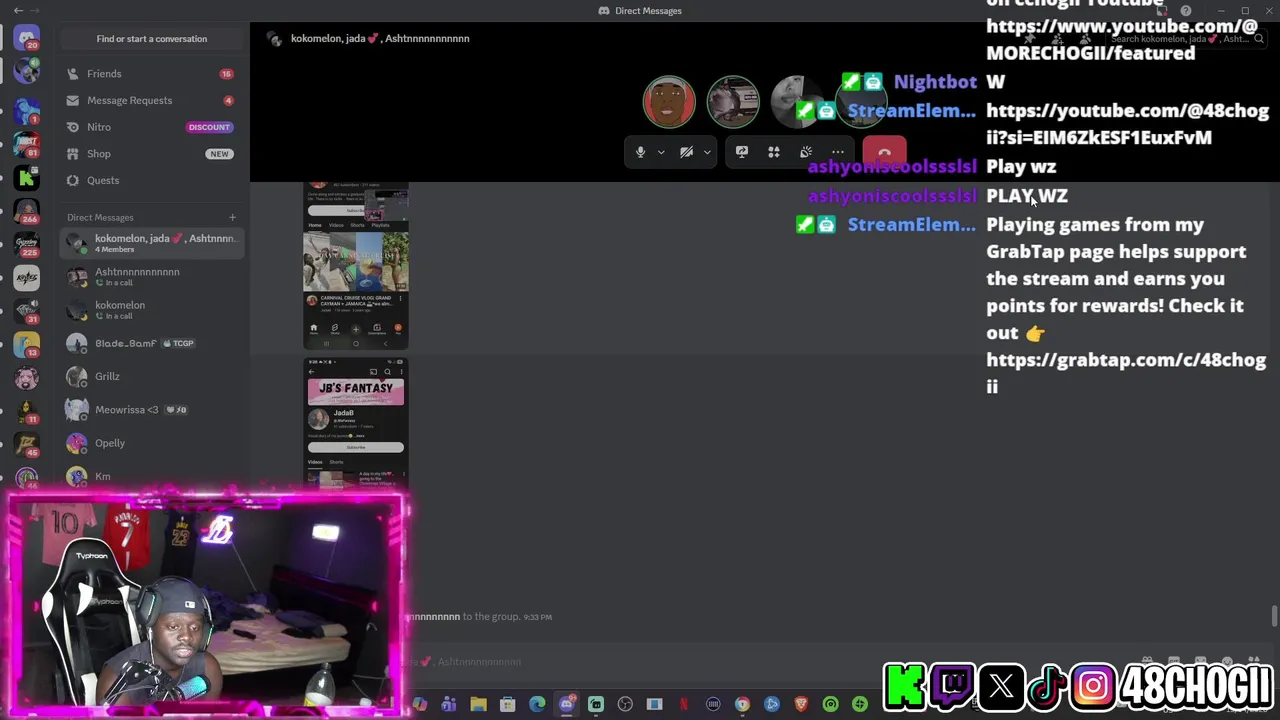Open the Quests page
Image resolution: width=1280 pixels, height=720 pixels.
pyautogui.click(x=152, y=180)
